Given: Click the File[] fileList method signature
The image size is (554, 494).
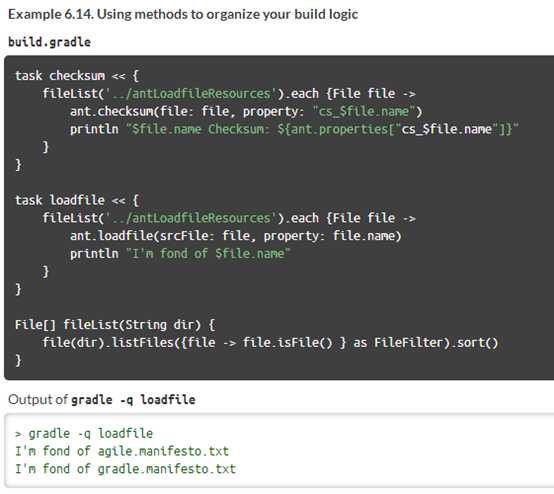Looking at the screenshot, I should (x=115, y=324).
